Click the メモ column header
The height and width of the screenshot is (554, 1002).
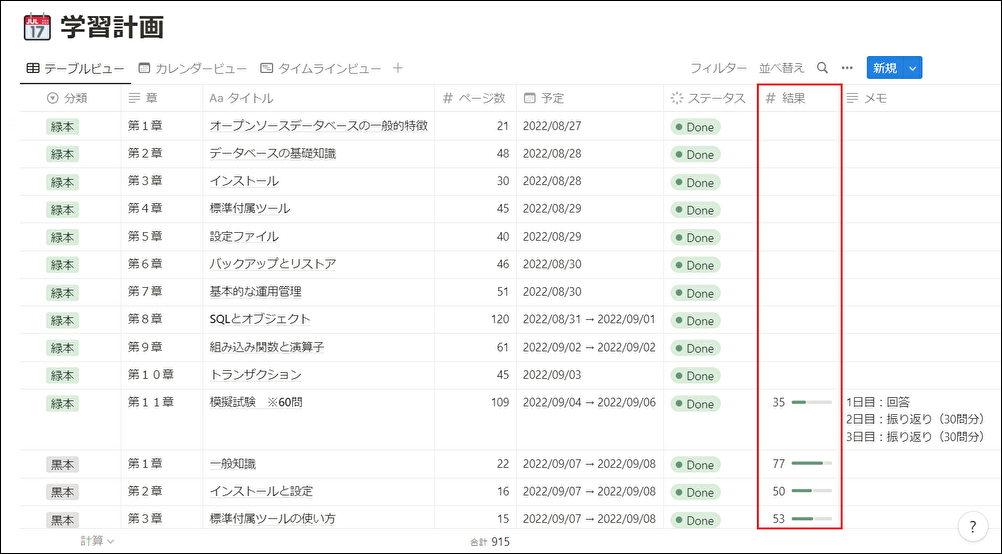click(867, 98)
